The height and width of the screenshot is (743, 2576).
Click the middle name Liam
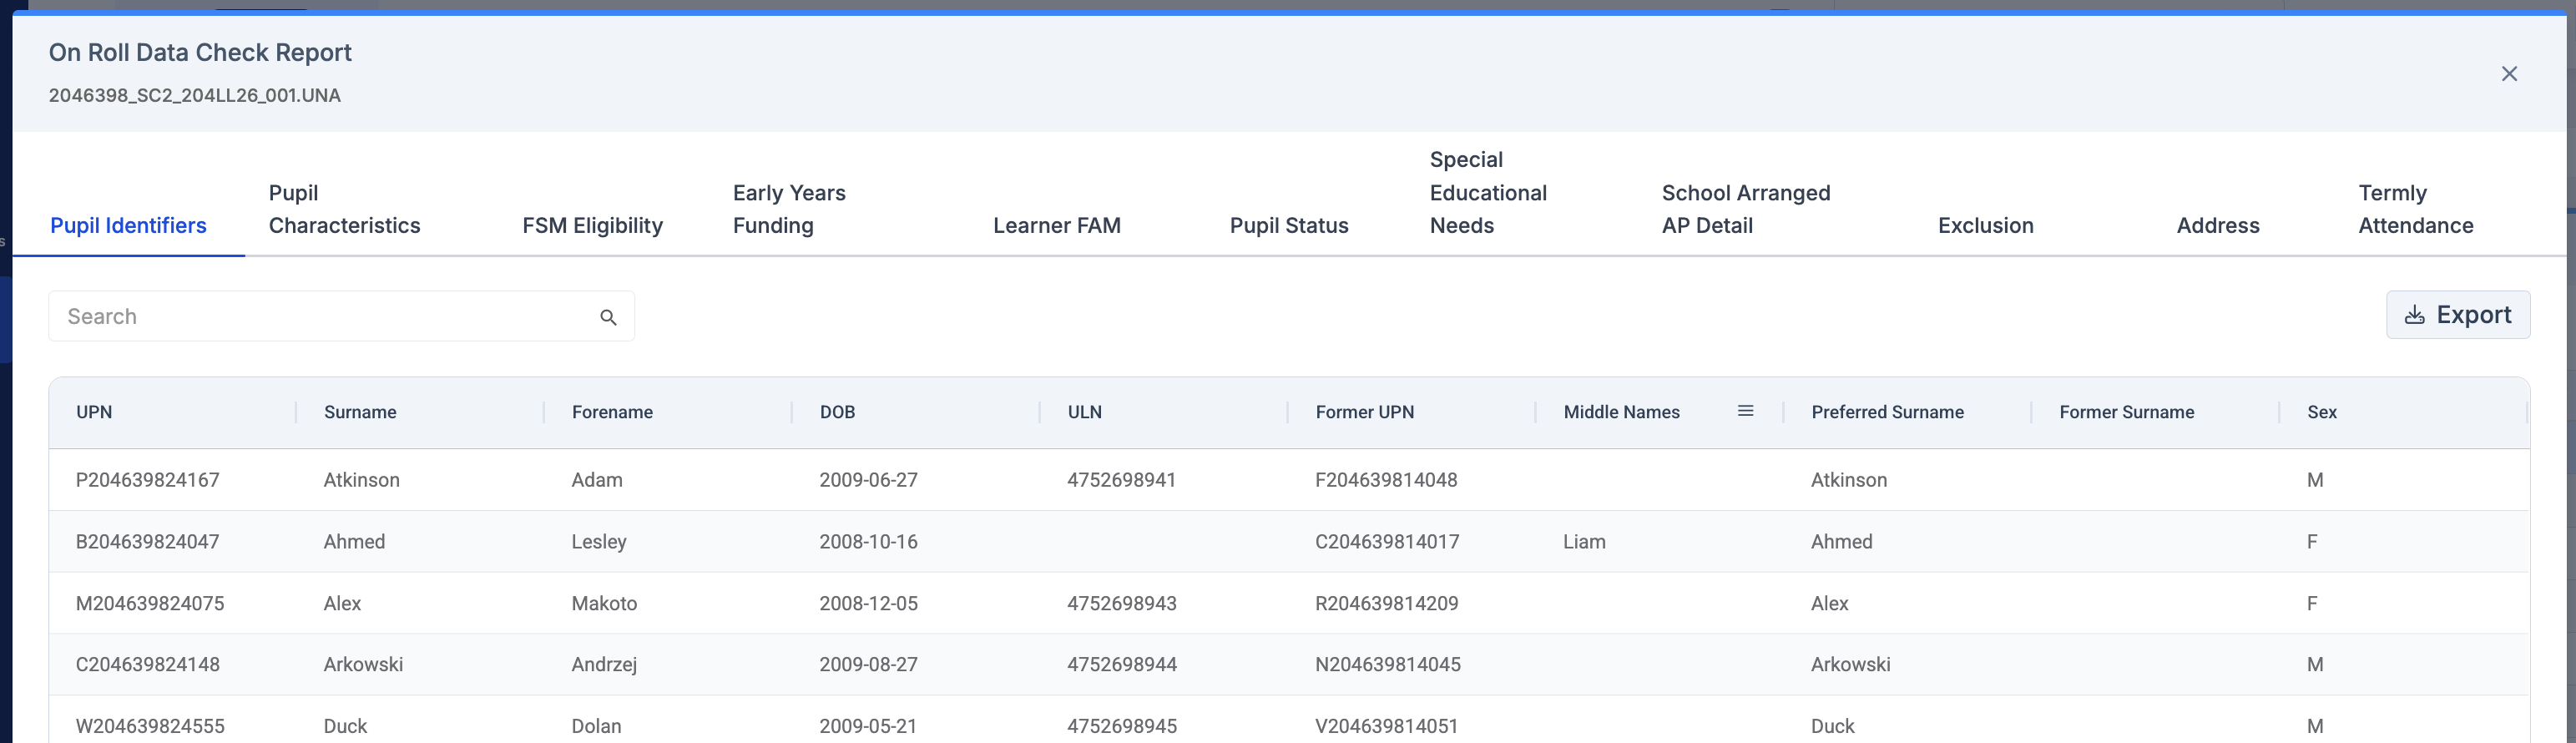click(1584, 542)
